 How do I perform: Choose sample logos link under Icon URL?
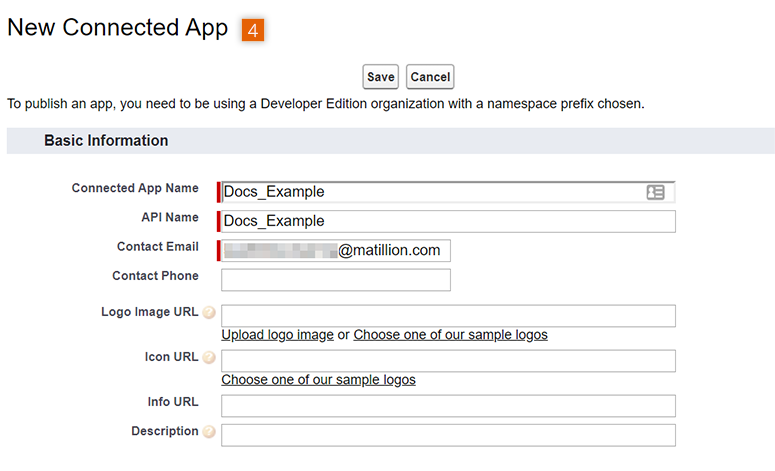pos(318,380)
